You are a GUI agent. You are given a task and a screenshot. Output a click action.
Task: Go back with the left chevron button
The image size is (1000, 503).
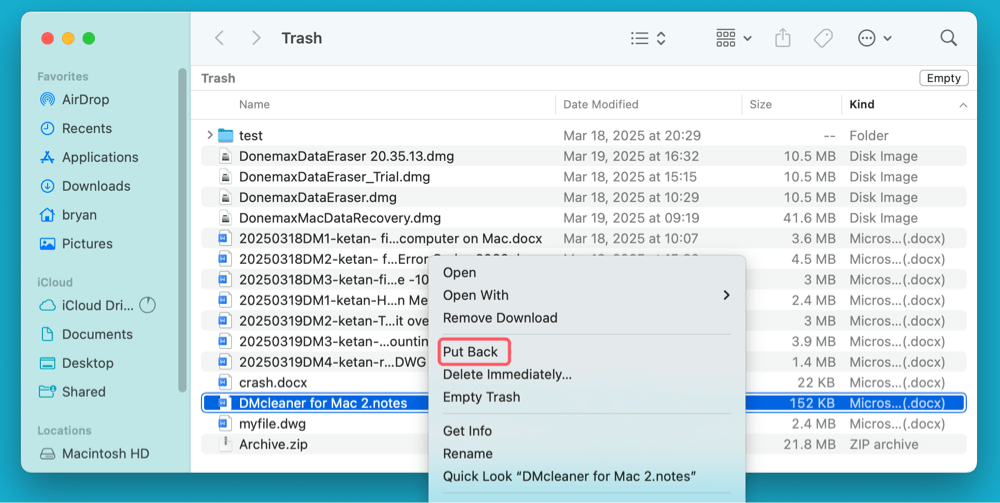(219, 38)
